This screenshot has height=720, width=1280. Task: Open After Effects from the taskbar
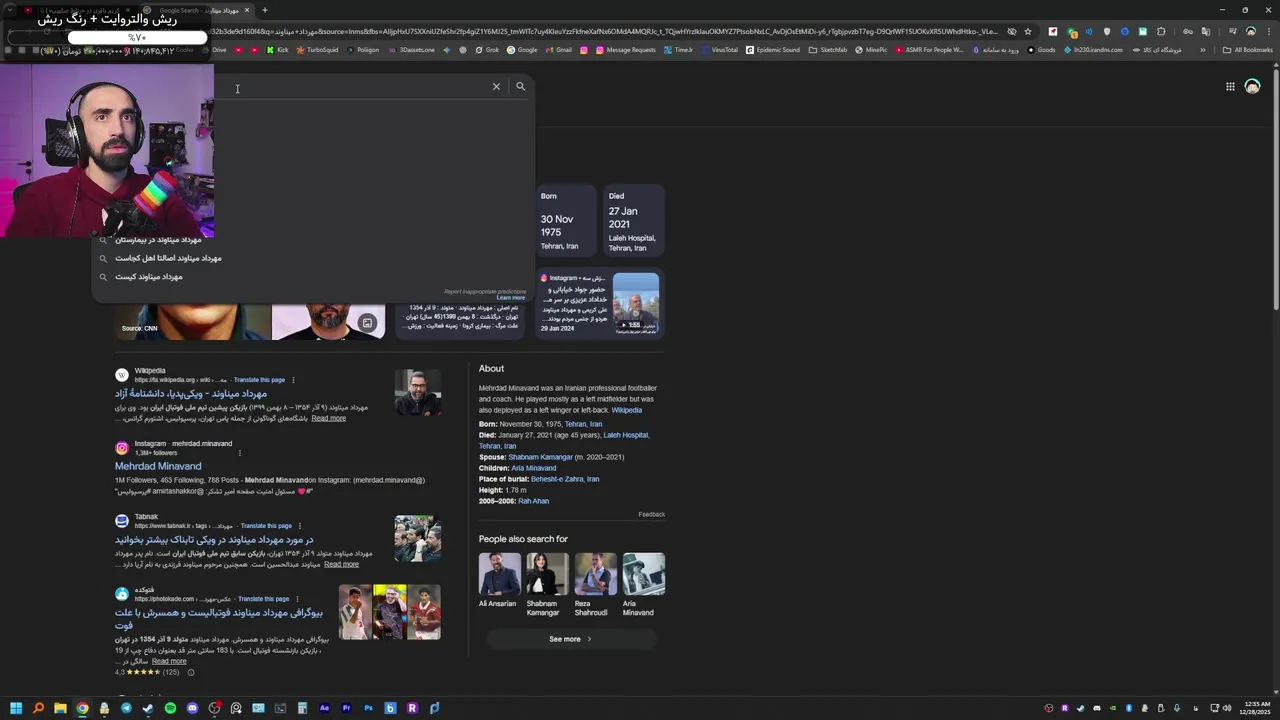(324, 708)
